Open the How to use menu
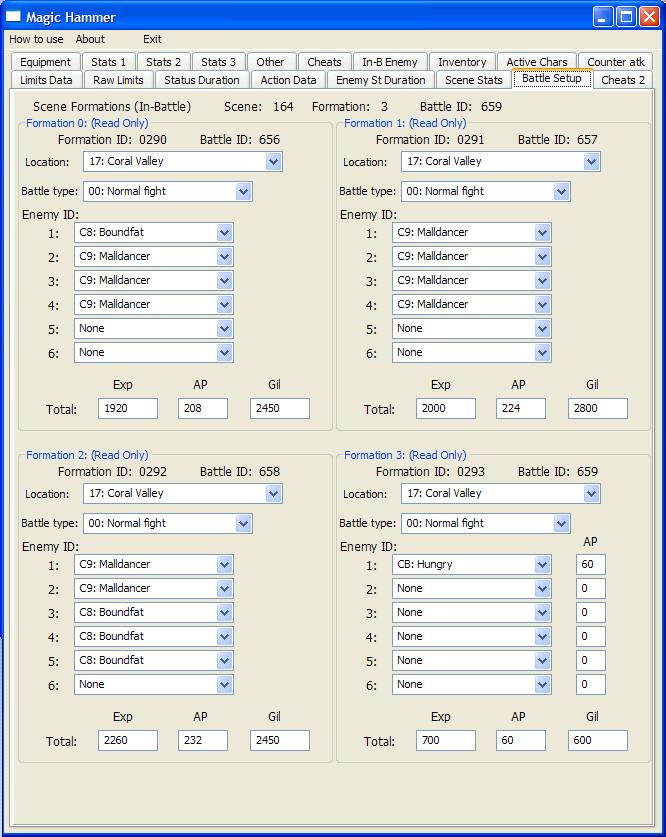 coord(36,39)
